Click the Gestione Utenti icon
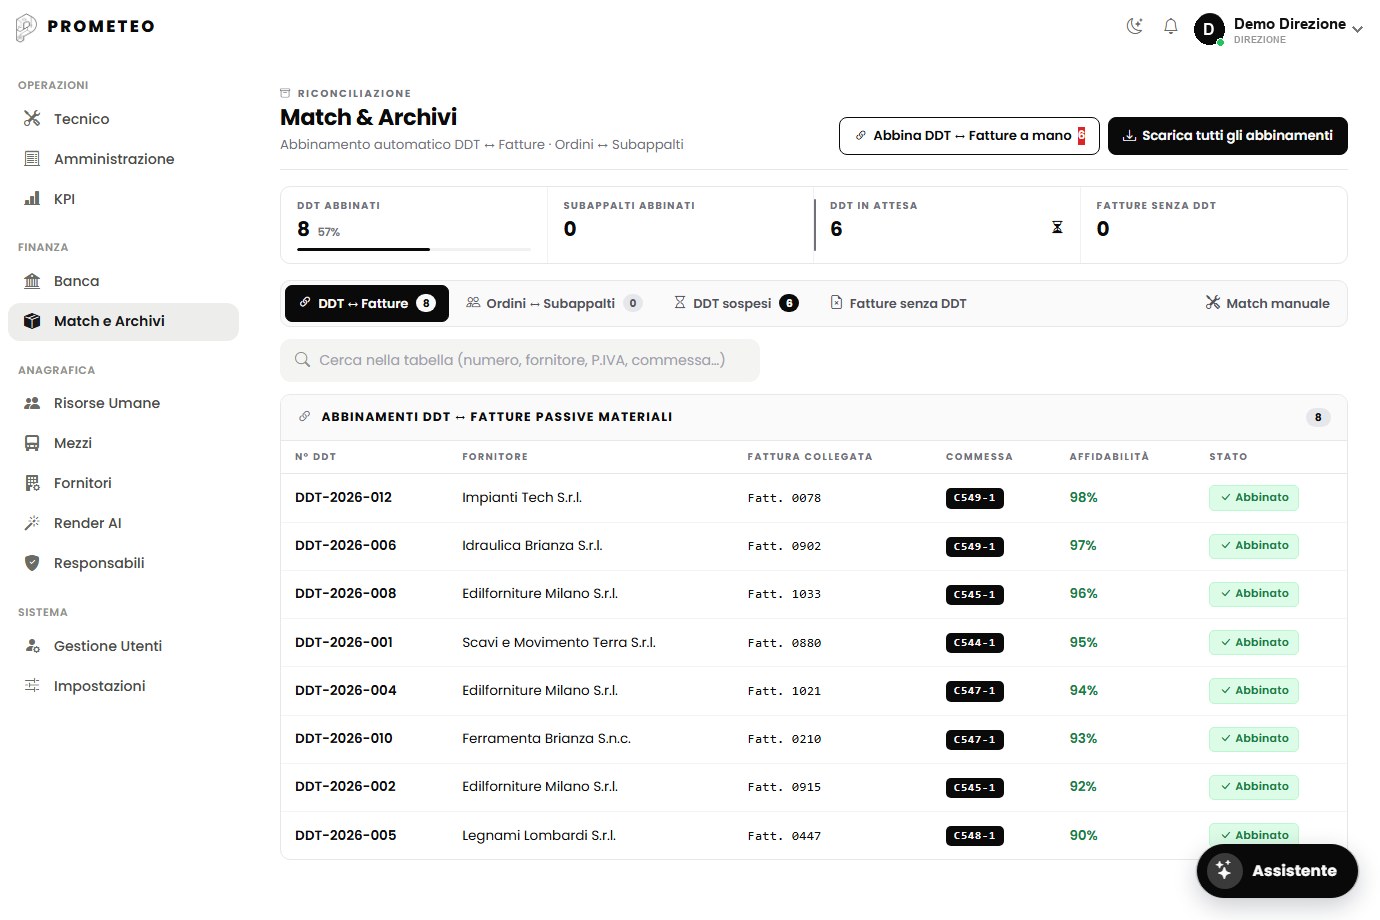The image size is (1380, 920). (32, 646)
